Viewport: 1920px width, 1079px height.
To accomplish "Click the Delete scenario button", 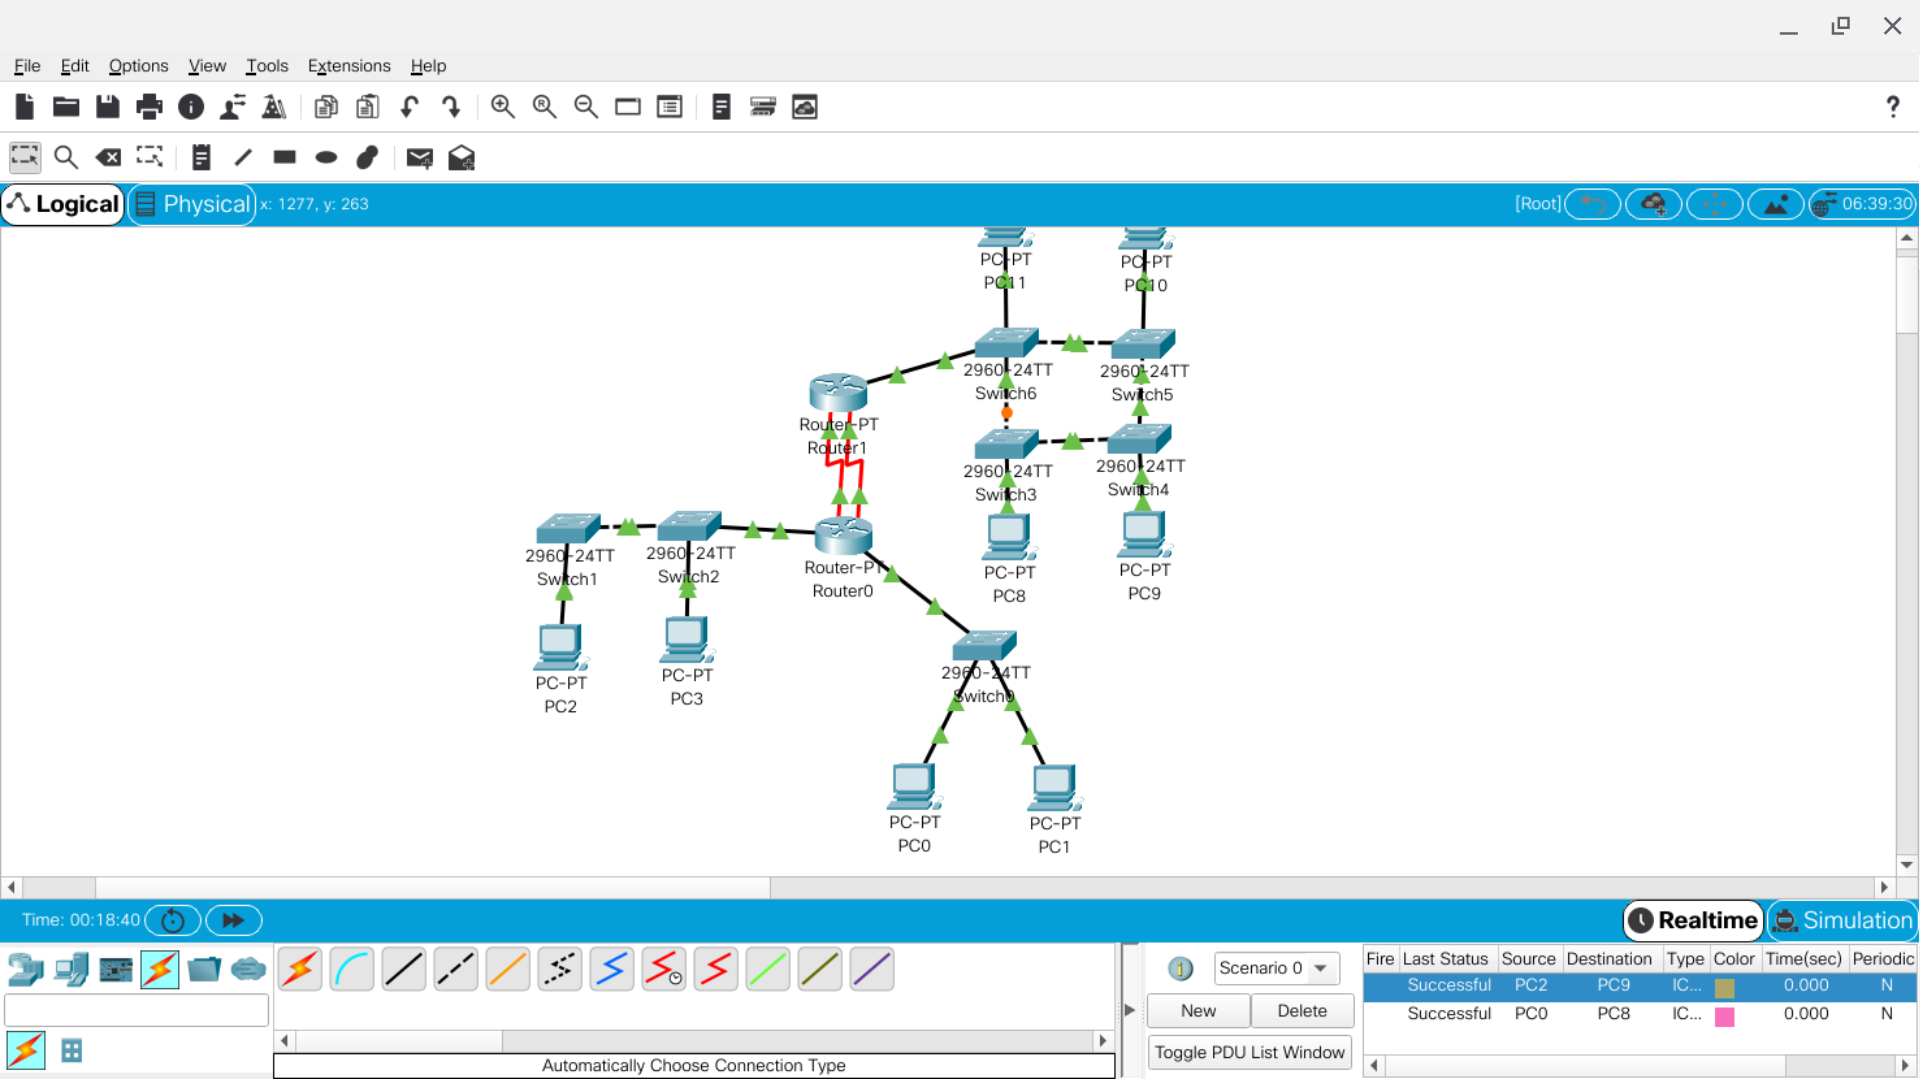I will click(x=1301, y=1011).
